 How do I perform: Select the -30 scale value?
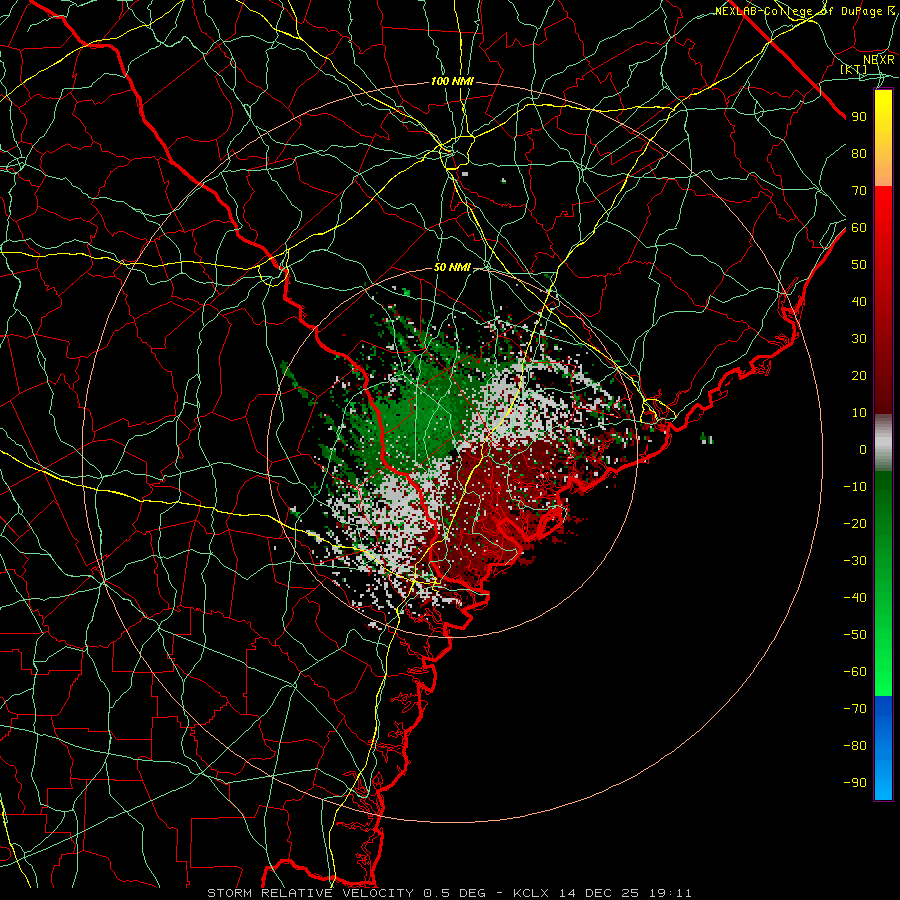click(x=855, y=561)
